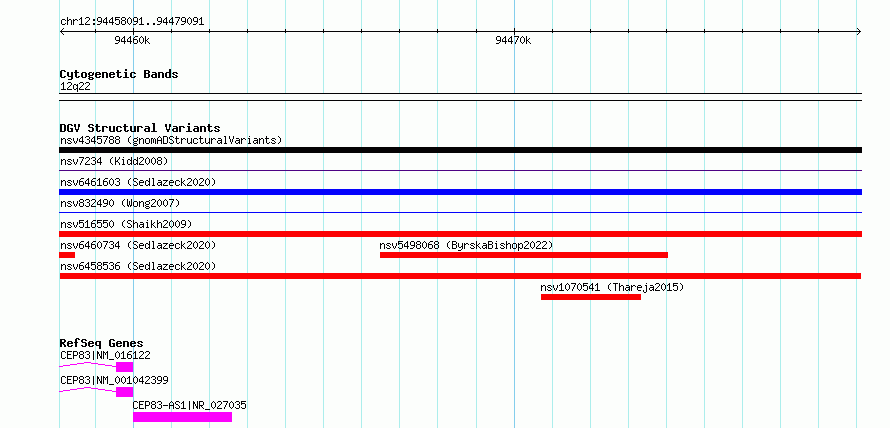Click the red nsv516550 variant bar
Viewport: 890px width, 428px height.
[x=460, y=234]
